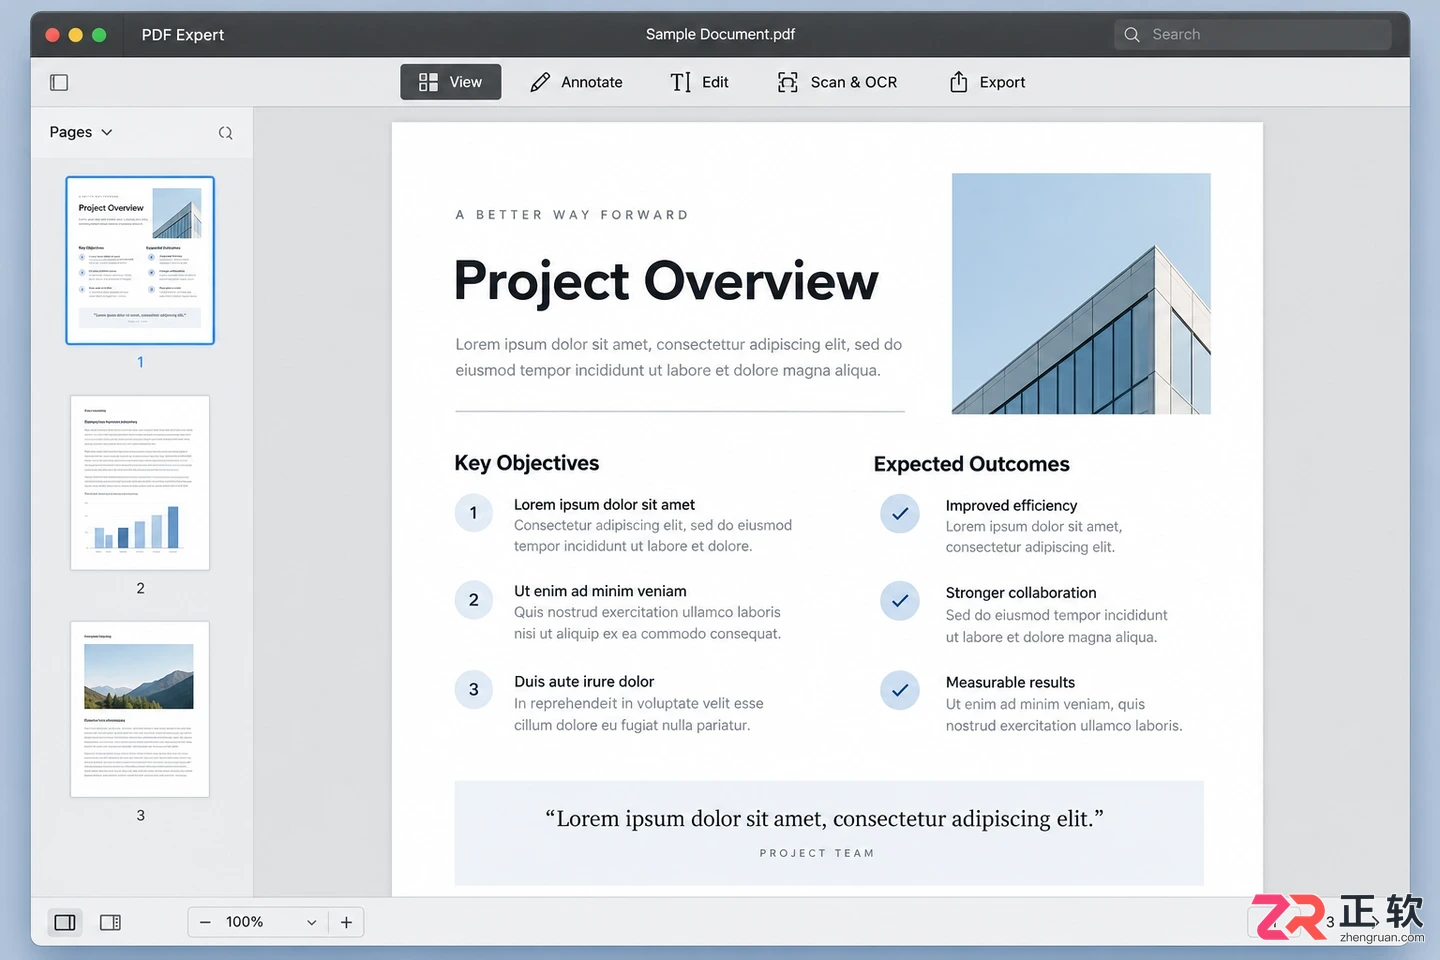This screenshot has height=960, width=1440.
Task: Click the Scan & OCR frame icon
Action: tap(788, 82)
